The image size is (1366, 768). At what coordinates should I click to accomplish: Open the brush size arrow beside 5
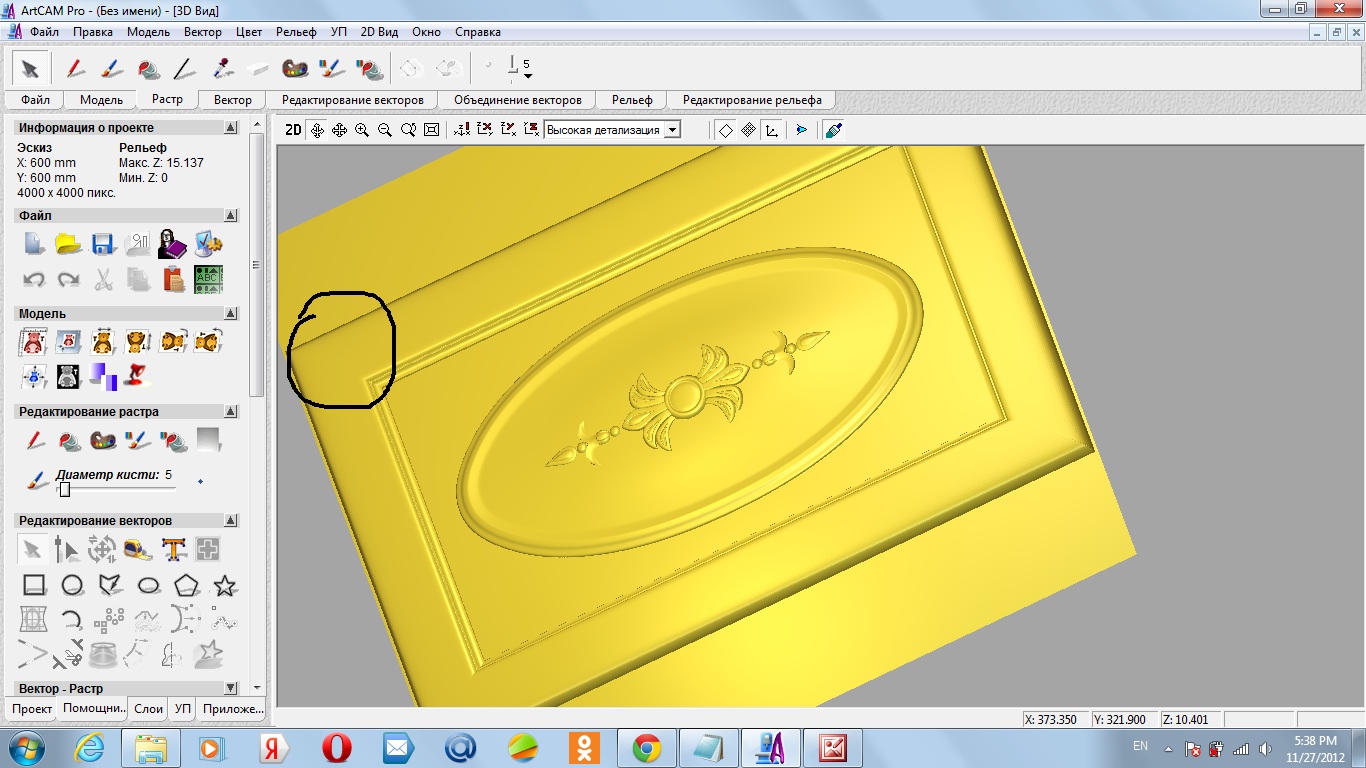pos(528,76)
